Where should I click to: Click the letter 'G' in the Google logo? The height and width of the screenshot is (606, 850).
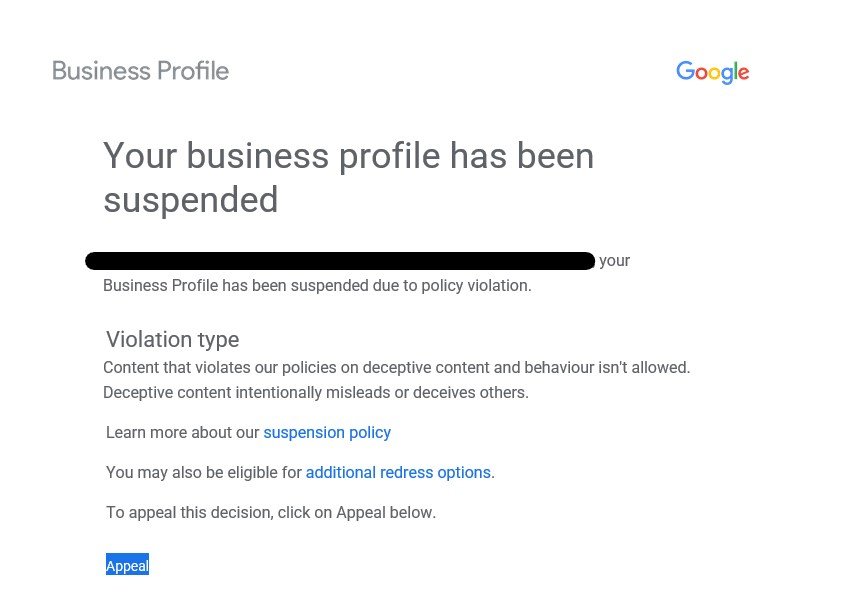[x=685, y=70]
